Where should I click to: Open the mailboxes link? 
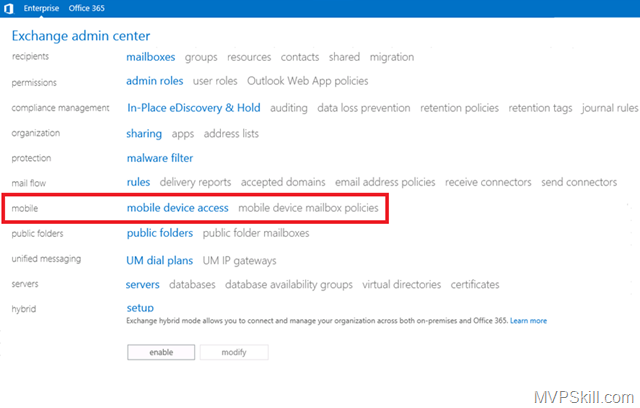151,57
